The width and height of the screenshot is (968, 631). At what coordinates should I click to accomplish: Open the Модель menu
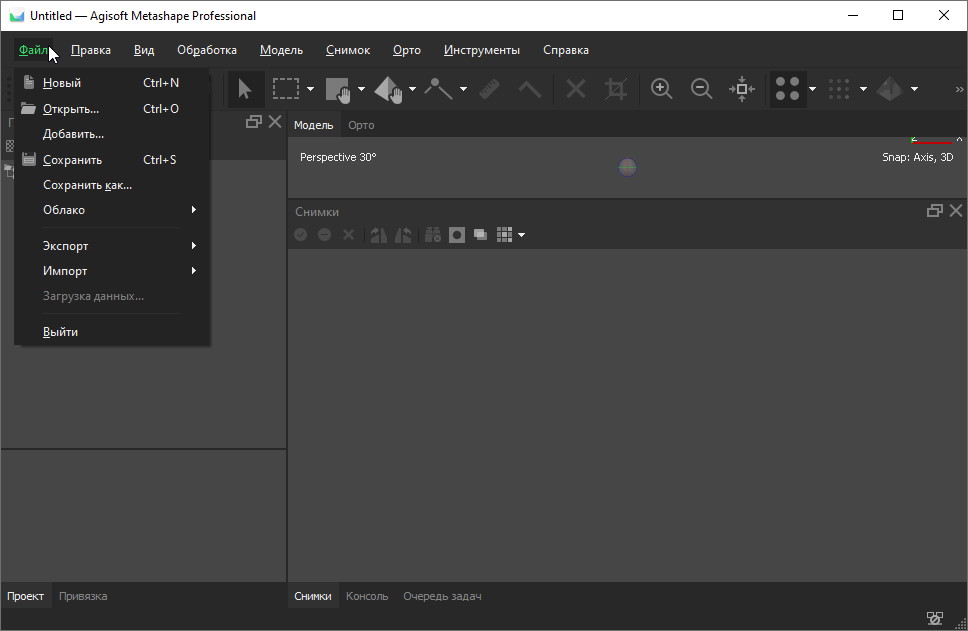282,50
